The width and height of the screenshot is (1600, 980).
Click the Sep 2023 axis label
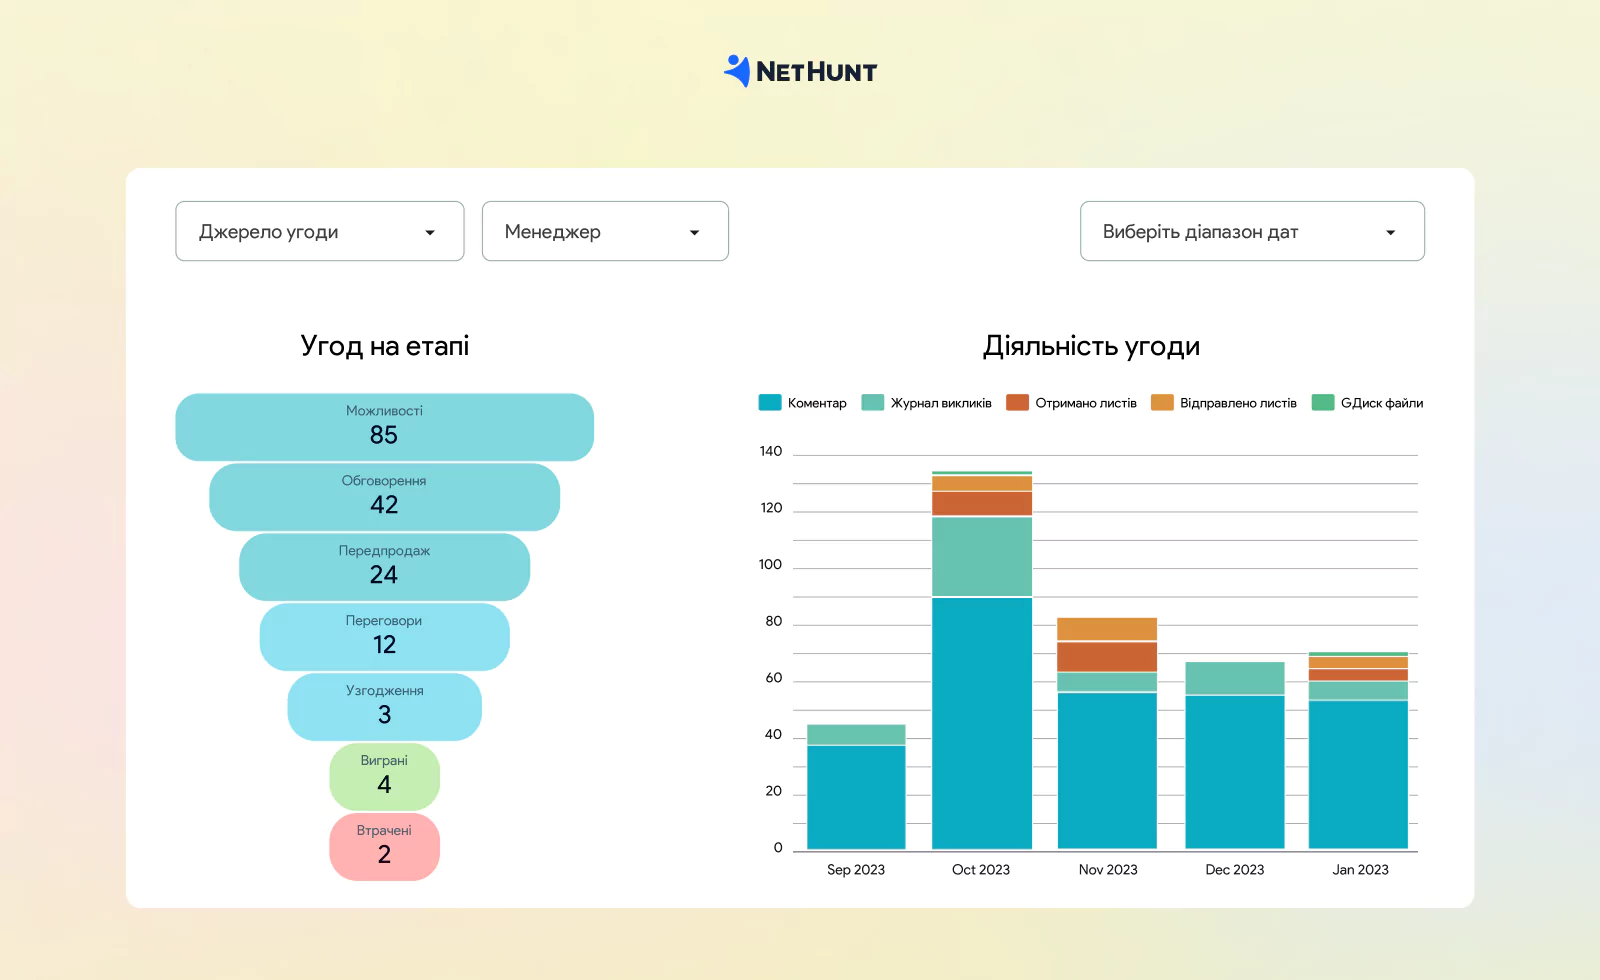(856, 870)
